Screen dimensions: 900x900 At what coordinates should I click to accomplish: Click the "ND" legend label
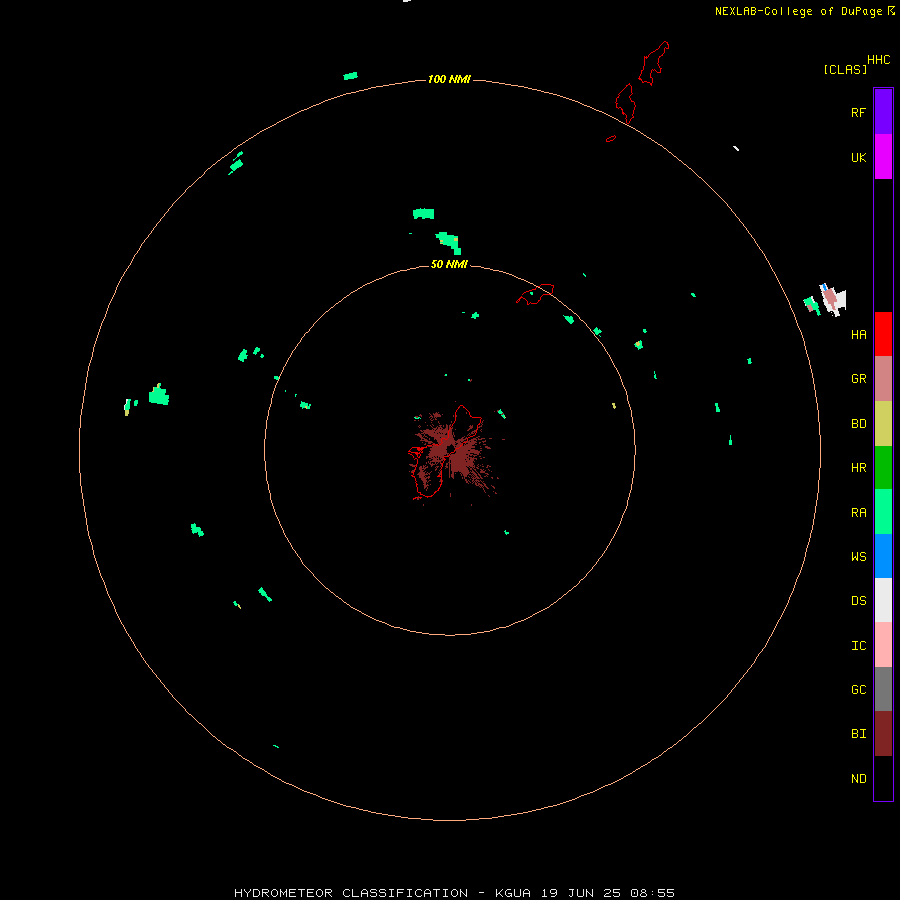(x=858, y=779)
